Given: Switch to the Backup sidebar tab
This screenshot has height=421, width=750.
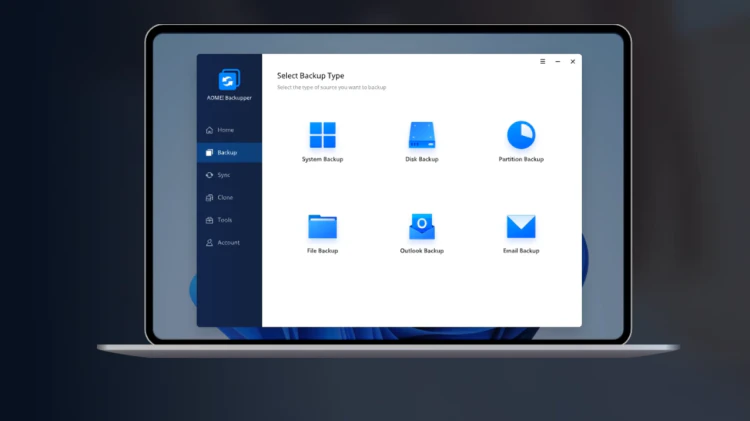Looking at the screenshot, I should coord(228,153).
